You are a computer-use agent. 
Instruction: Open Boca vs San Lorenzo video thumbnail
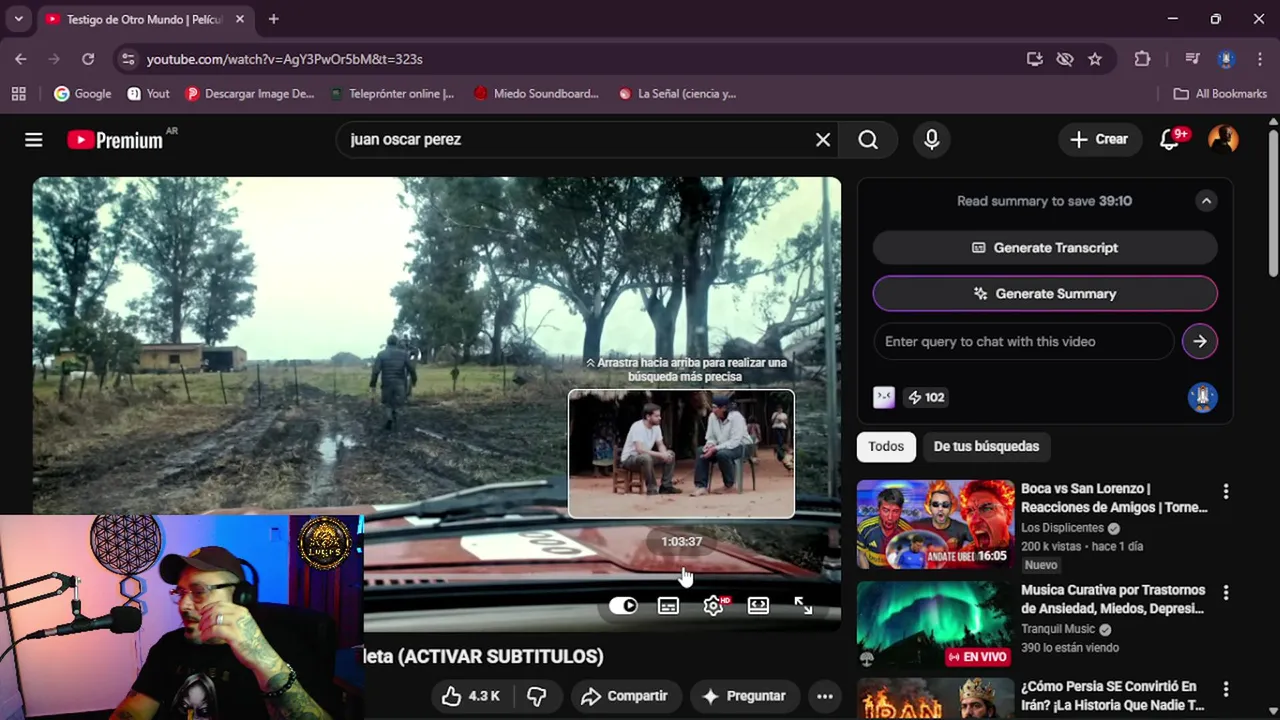pos(935,524)
